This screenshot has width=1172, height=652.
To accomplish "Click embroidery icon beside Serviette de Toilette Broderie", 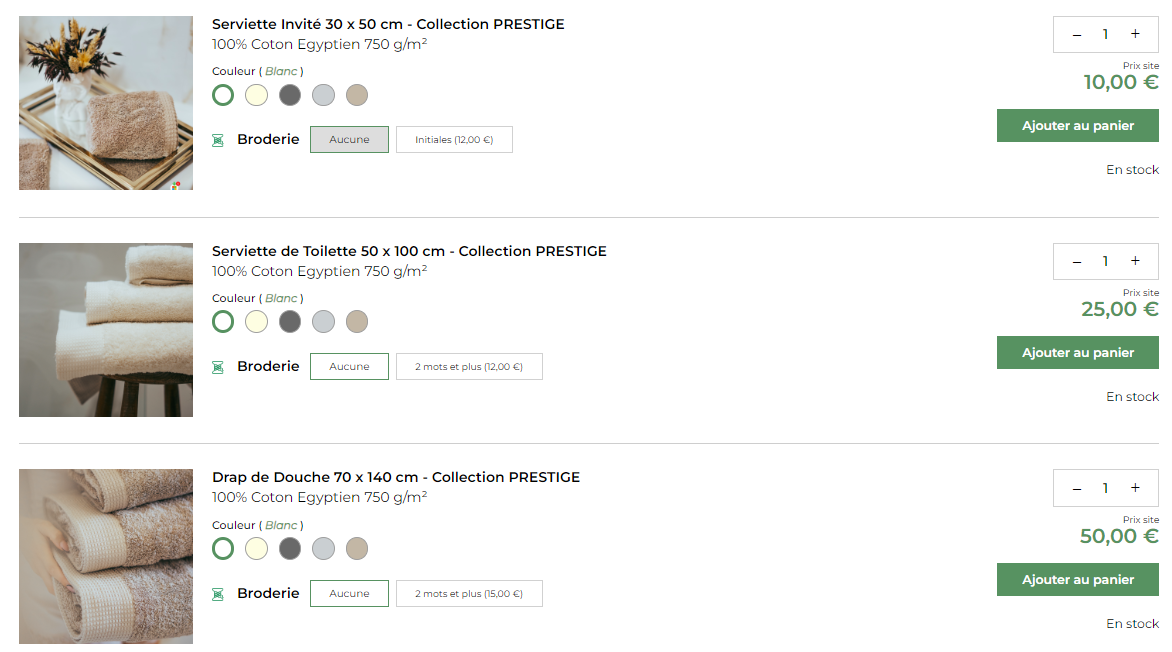I will point(218,367).
